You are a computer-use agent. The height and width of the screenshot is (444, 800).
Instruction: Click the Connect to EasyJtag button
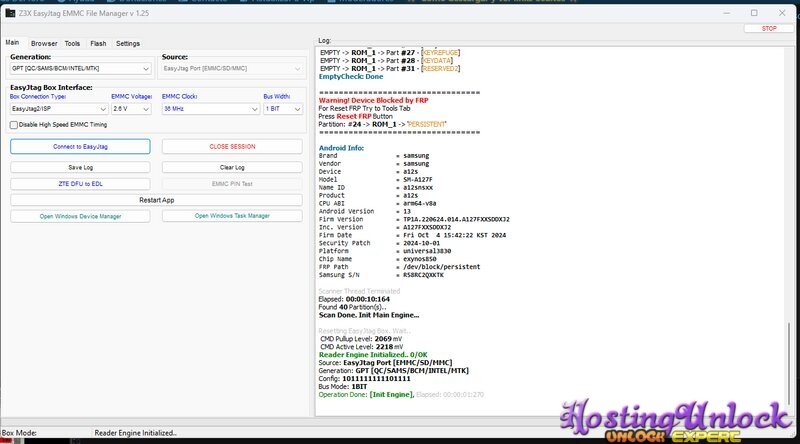pyautogui.click(x=80, y=146)
